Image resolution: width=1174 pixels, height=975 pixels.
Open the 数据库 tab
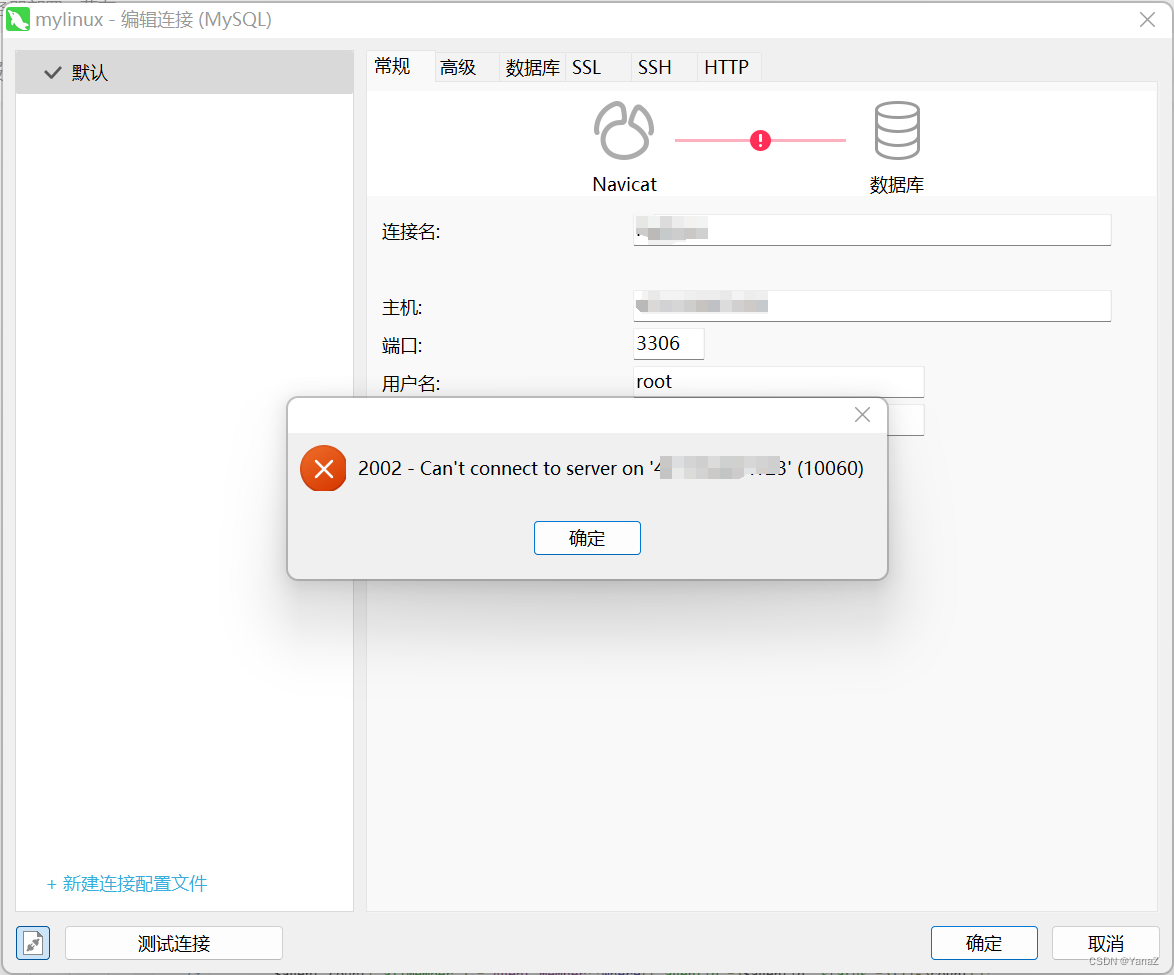point(532,67)
